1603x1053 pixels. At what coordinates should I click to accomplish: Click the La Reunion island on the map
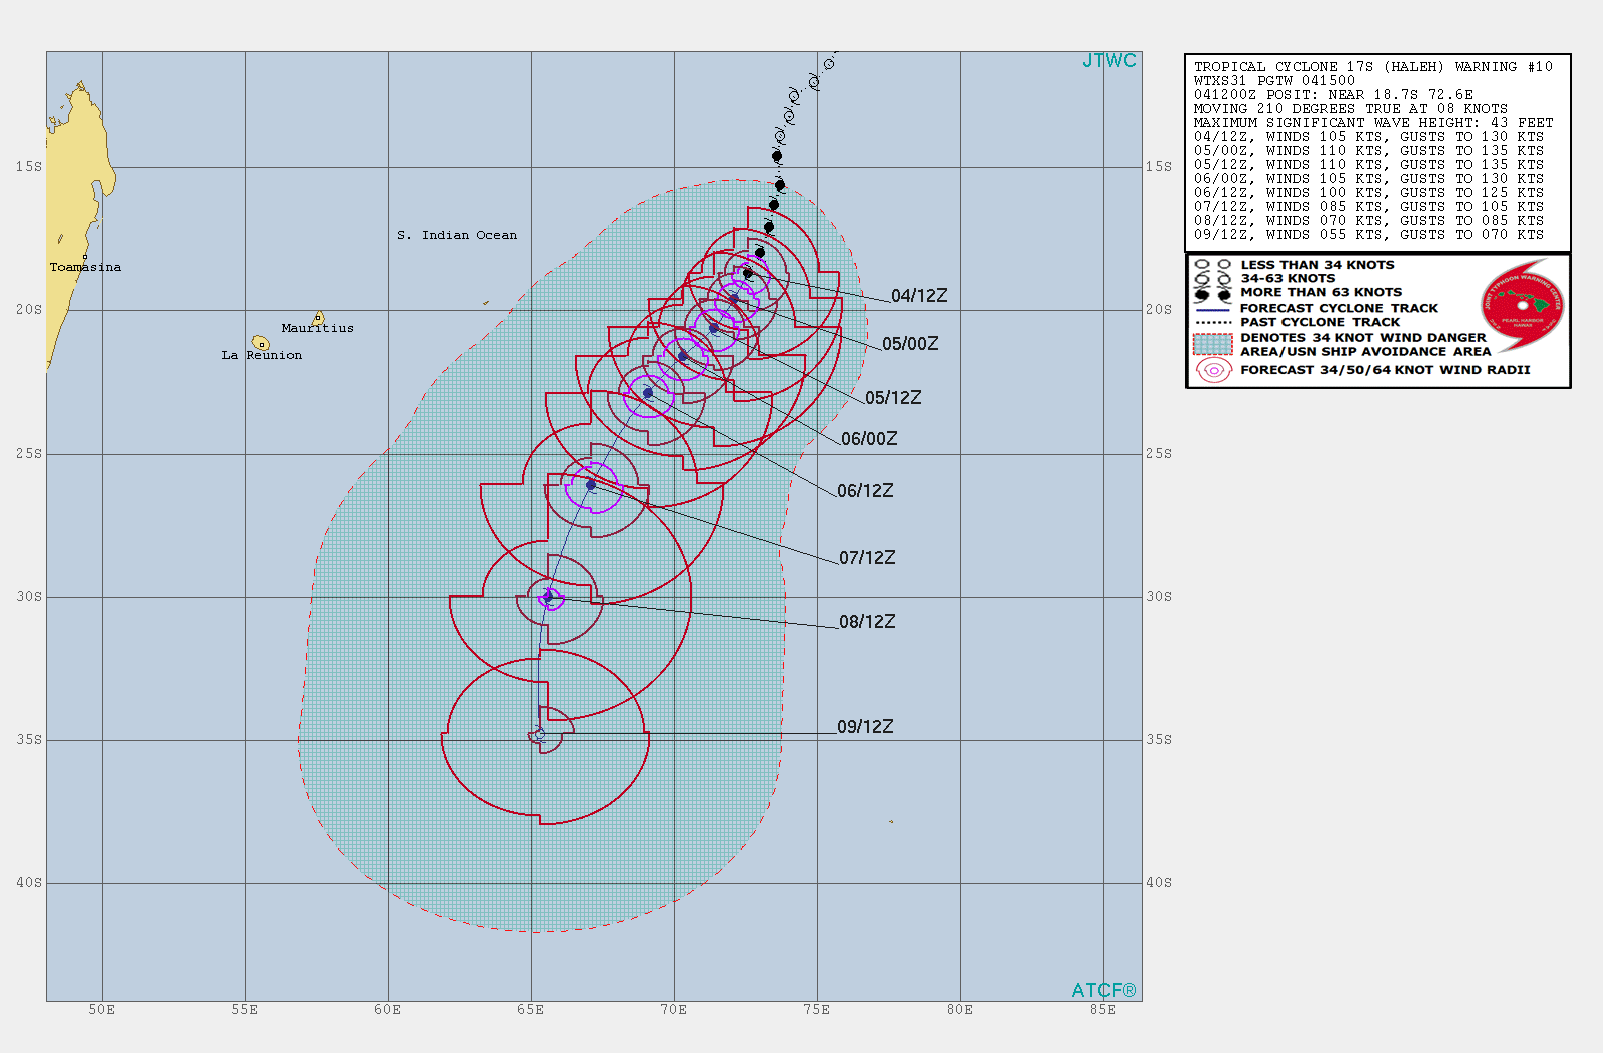[261, 343]
